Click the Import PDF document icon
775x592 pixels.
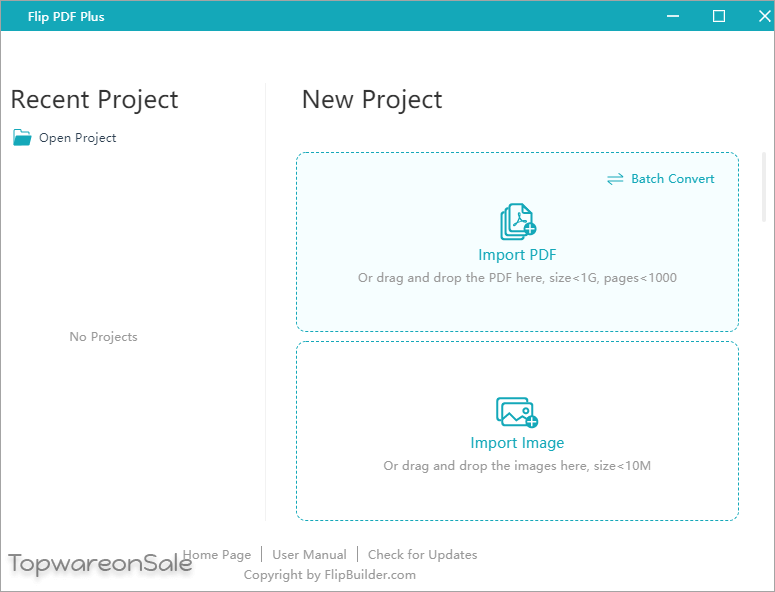click(x=518, y=221)
